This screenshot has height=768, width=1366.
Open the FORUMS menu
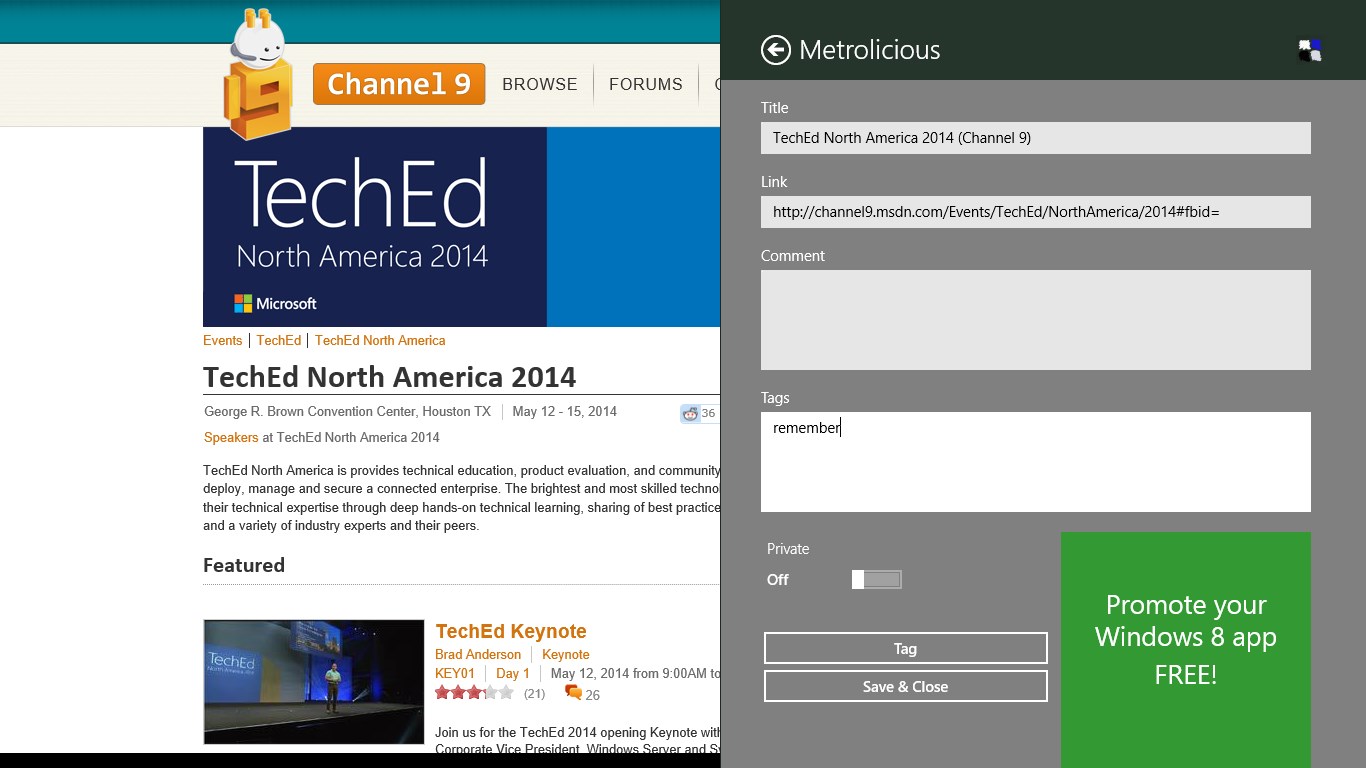pyautogui.click(x=646, y=84)
